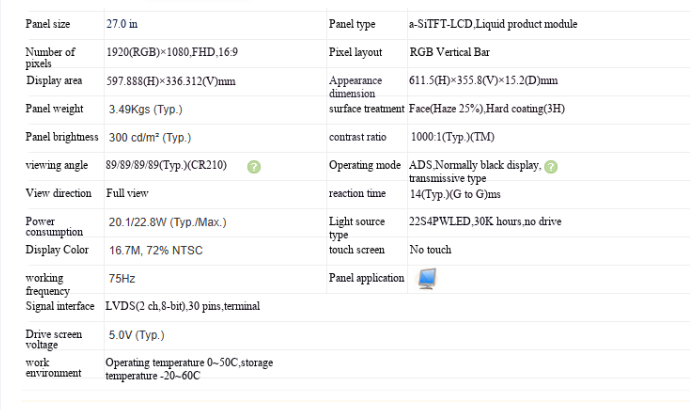Viewport: 696px width, 410px height.
Task: Select the 300 cd/m² brightness value
Action: [x=150, y=138]
